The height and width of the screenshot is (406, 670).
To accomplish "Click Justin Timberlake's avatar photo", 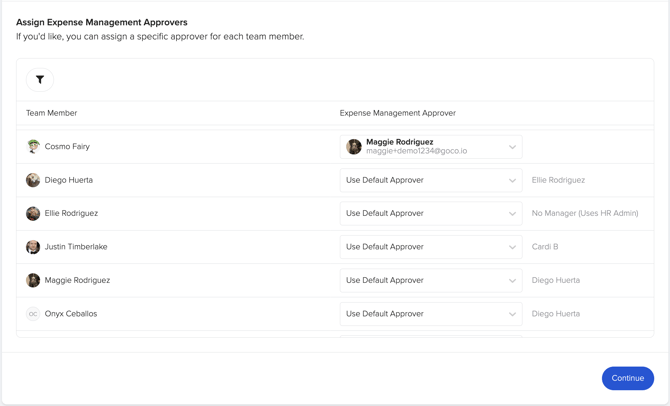I will pos(33,247).
